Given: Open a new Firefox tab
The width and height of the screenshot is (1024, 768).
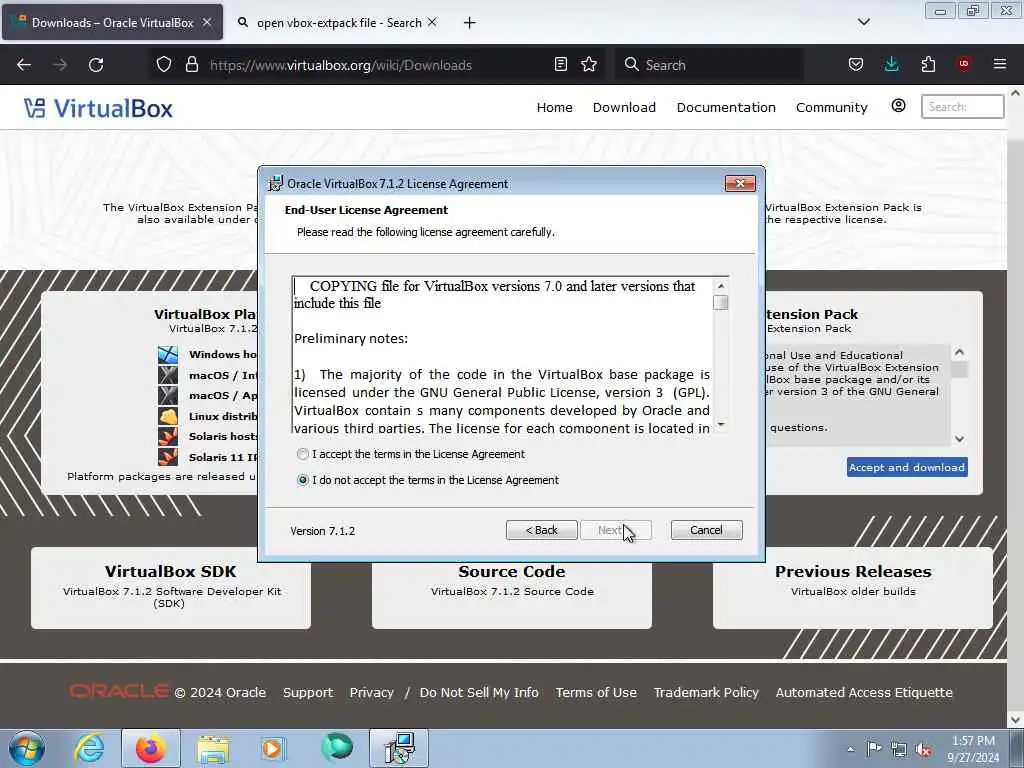Looking at the screenshot, I should [470, 23].
